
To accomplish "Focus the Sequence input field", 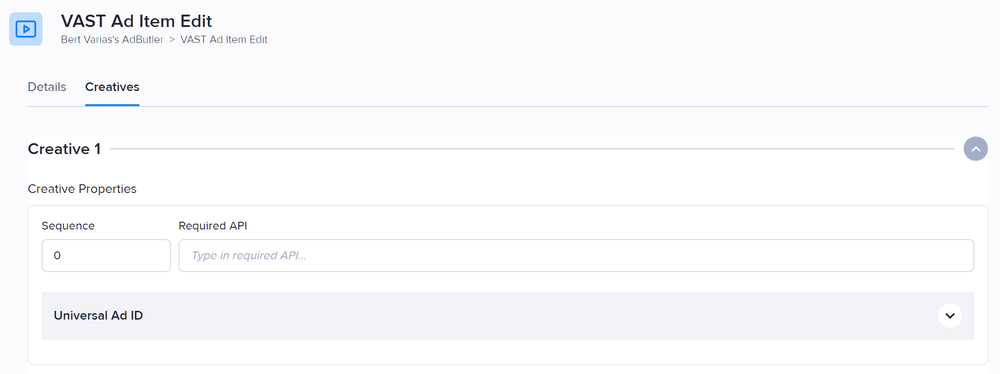I will click(106, 255).
